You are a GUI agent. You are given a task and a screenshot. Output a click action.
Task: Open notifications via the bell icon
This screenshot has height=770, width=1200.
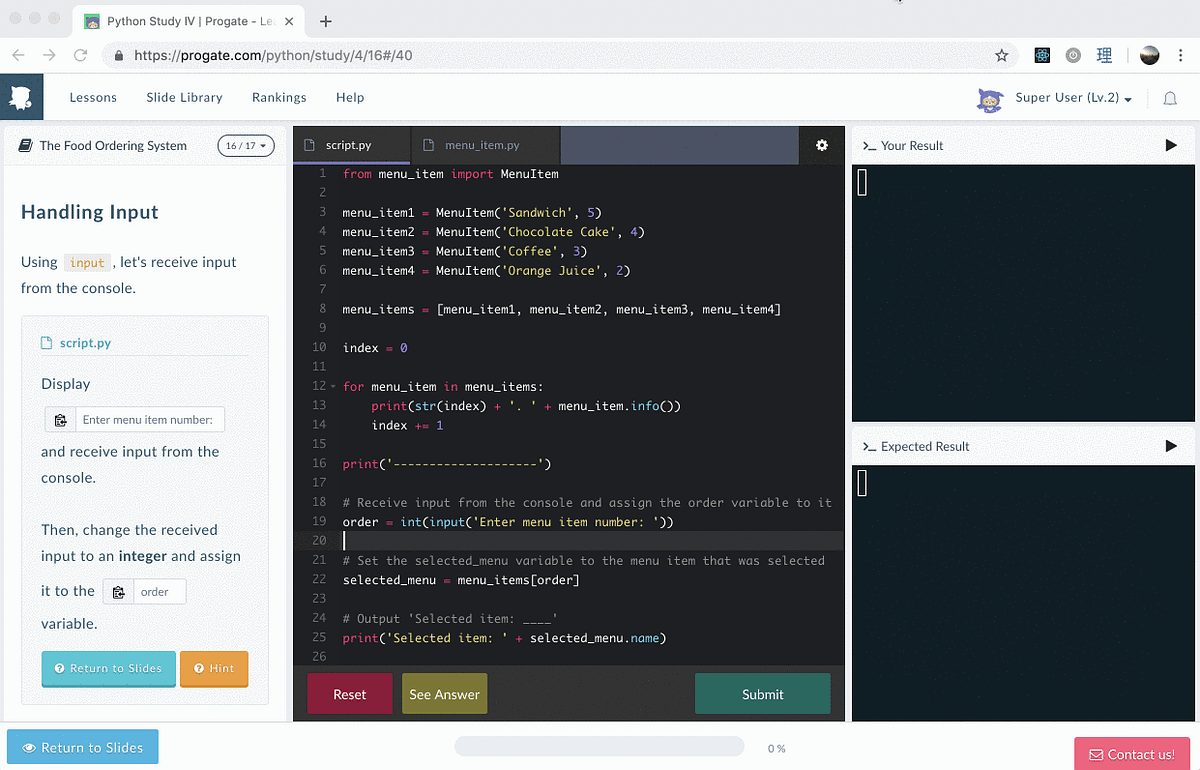coord(1168,96)
